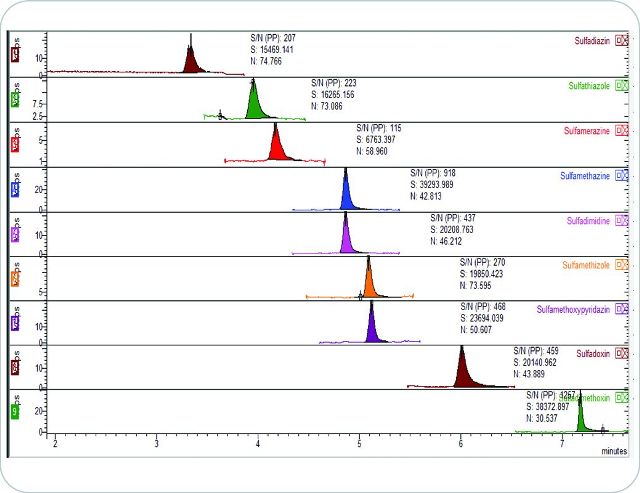Close the Sulfadoxin chromatogram pane
This screenshot has height=493, width=640.
[625, 353]
